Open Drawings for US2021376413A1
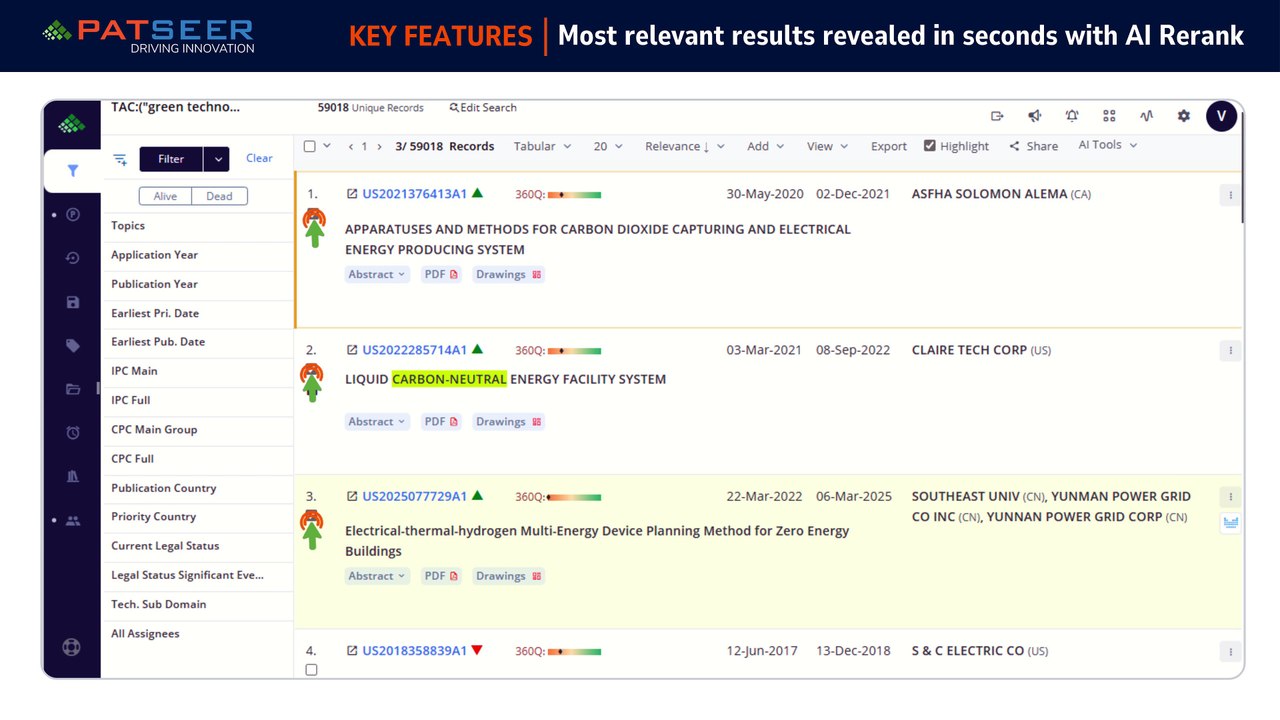 pos(509,274)
